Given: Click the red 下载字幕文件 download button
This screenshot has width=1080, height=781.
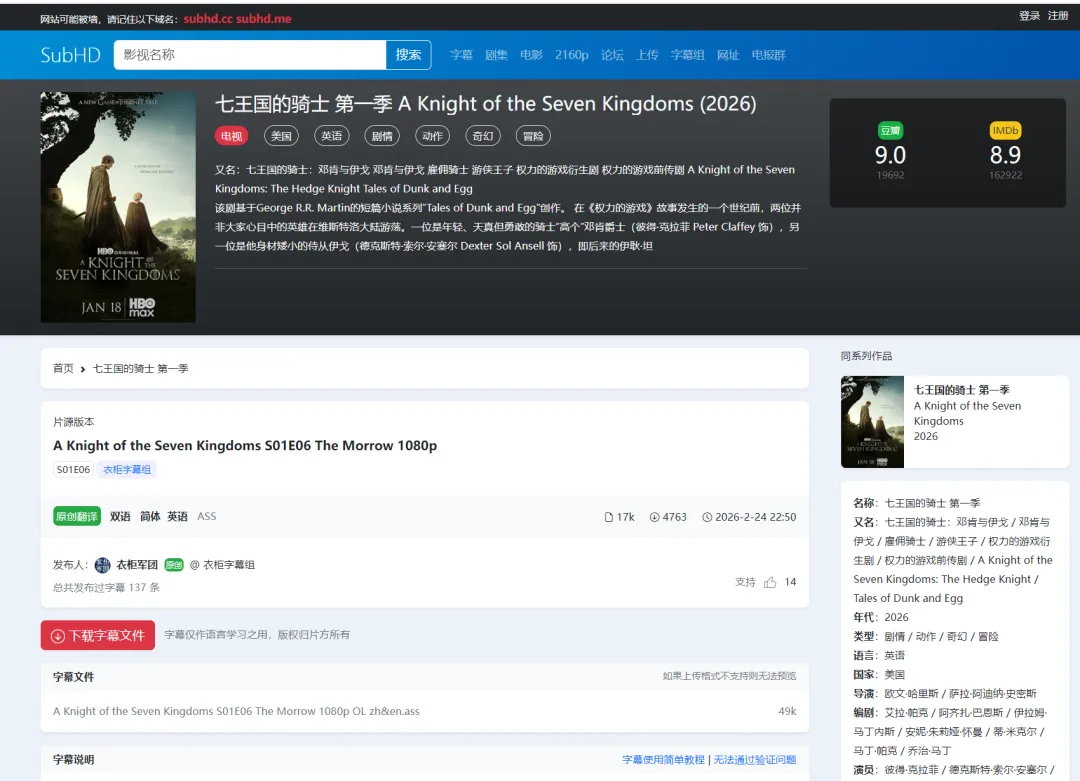Looking at the screenshot, I should [98, 635].
